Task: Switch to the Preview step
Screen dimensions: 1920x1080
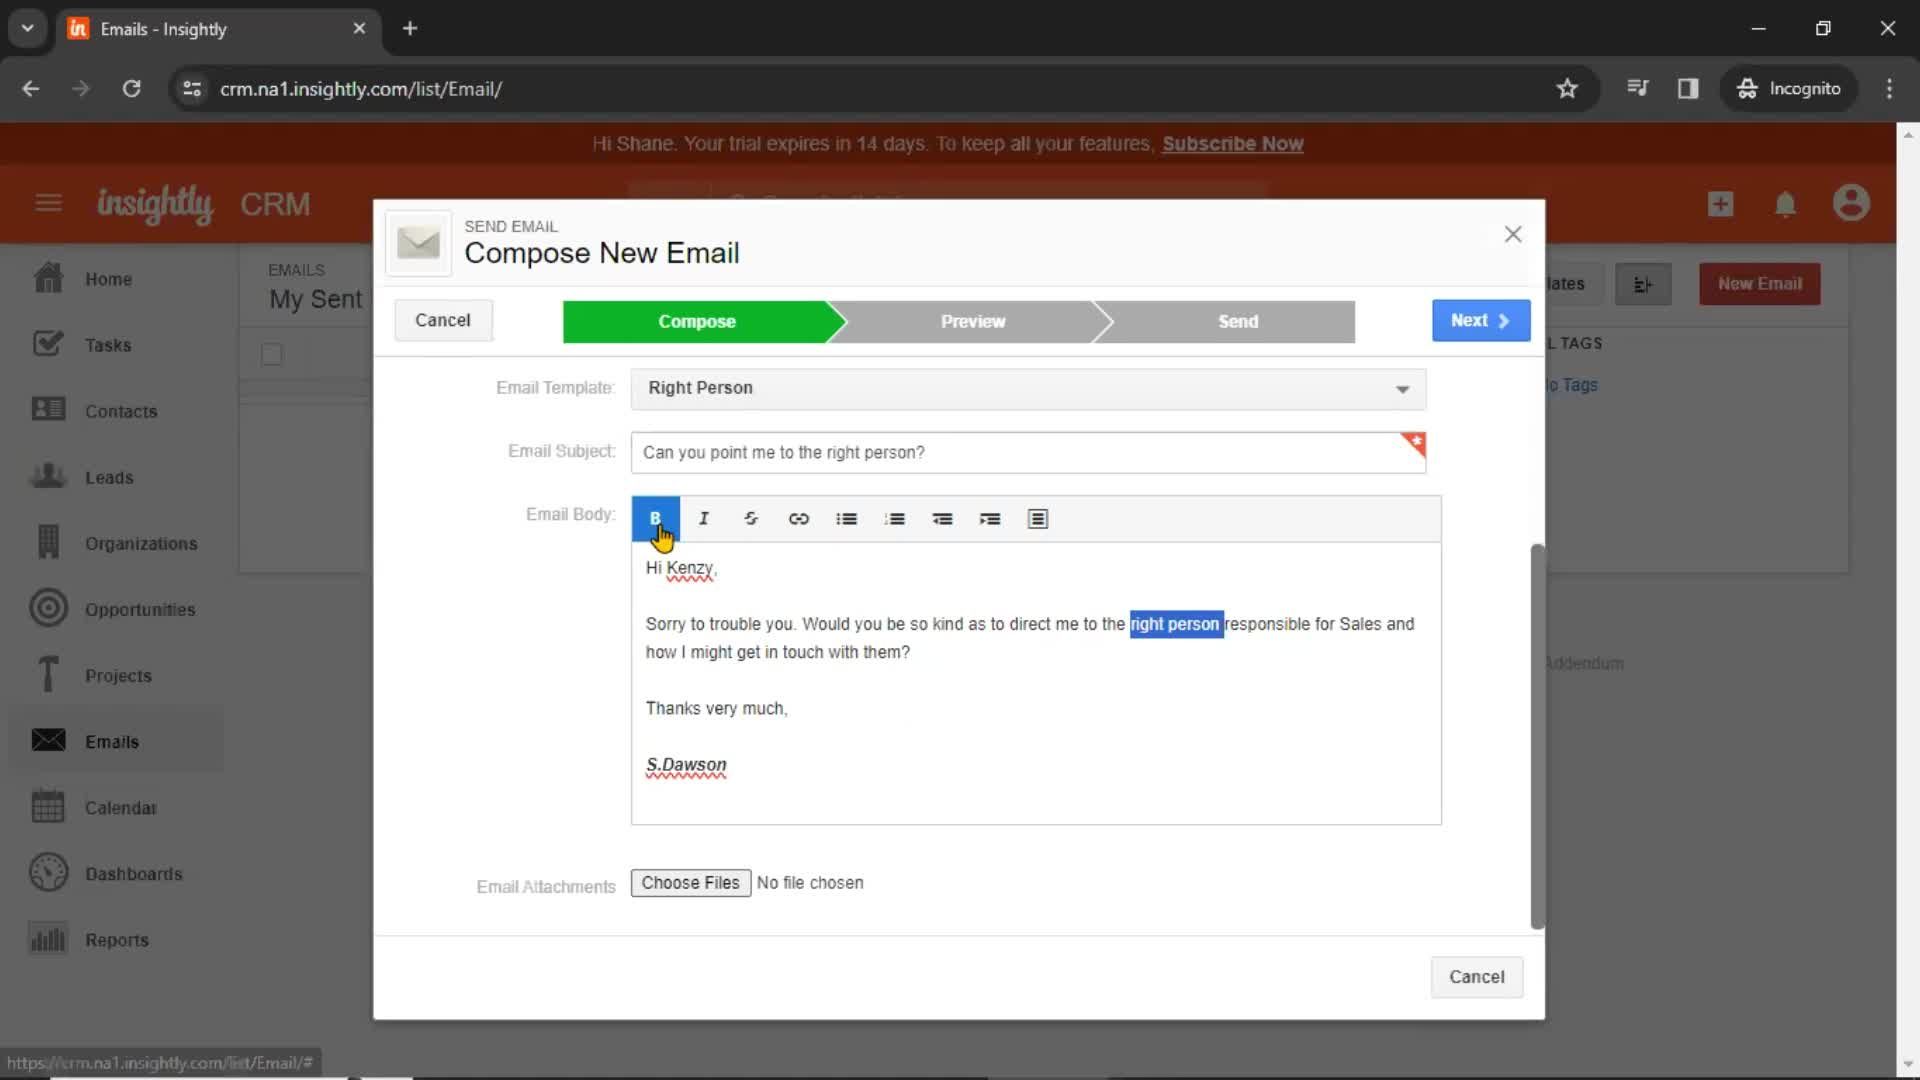Action: (x=973, y=320)
